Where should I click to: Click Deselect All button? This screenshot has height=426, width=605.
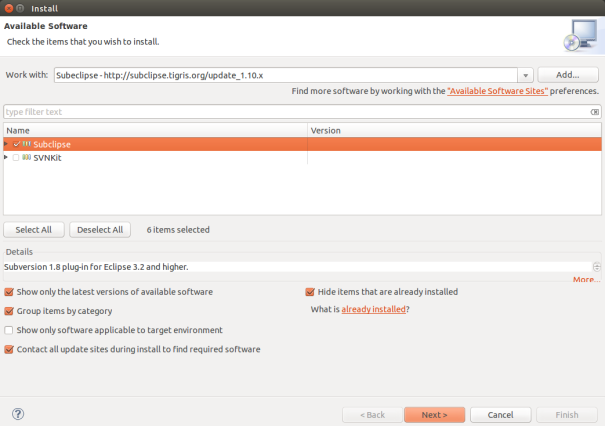click(x=100, y=230)
